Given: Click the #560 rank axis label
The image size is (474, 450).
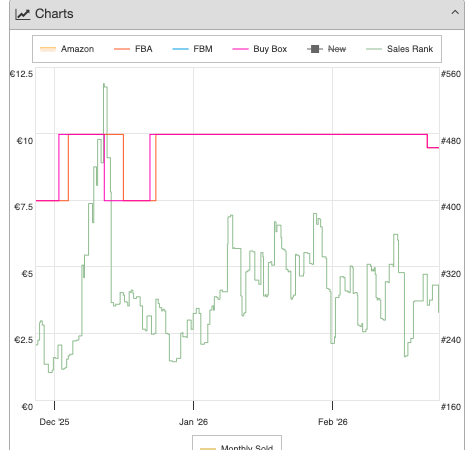Looking at the screenshot, I should point(451,74).
